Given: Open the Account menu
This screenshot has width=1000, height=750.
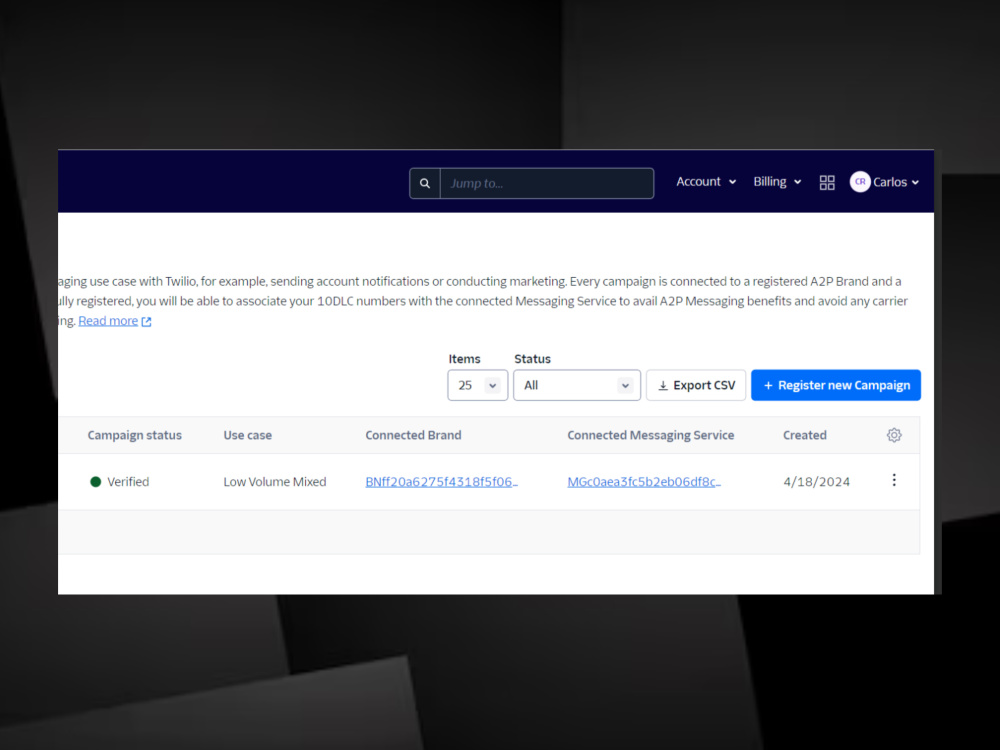Looking at the screenshot, I should pyautogui.click(x=706, y=182).
